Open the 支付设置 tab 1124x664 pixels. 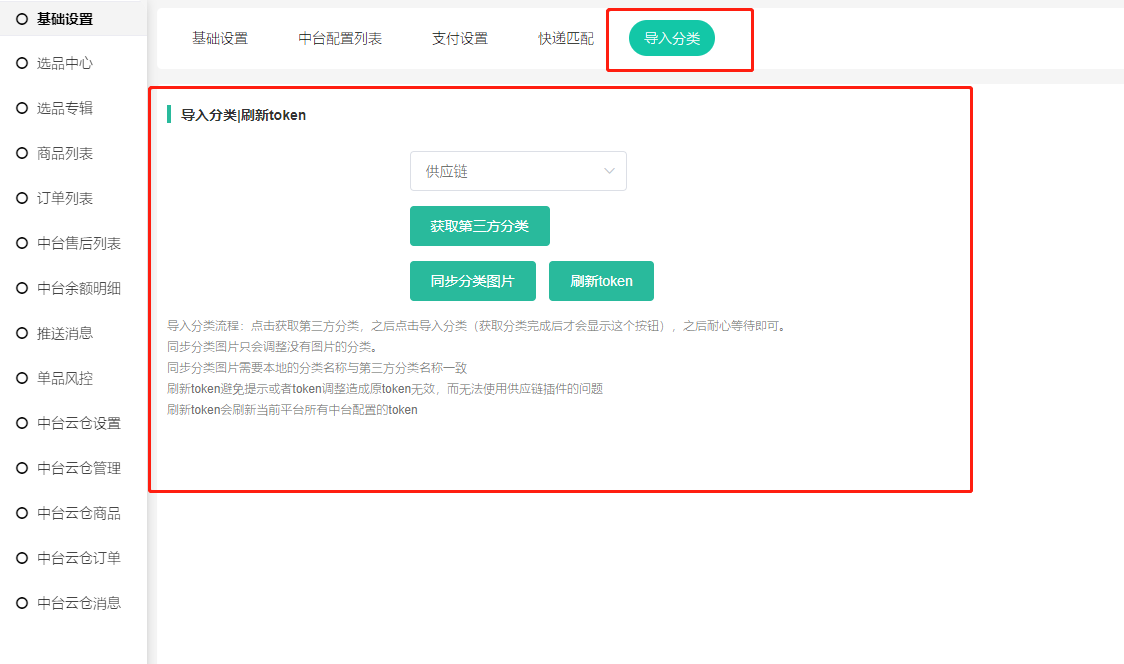460,39
